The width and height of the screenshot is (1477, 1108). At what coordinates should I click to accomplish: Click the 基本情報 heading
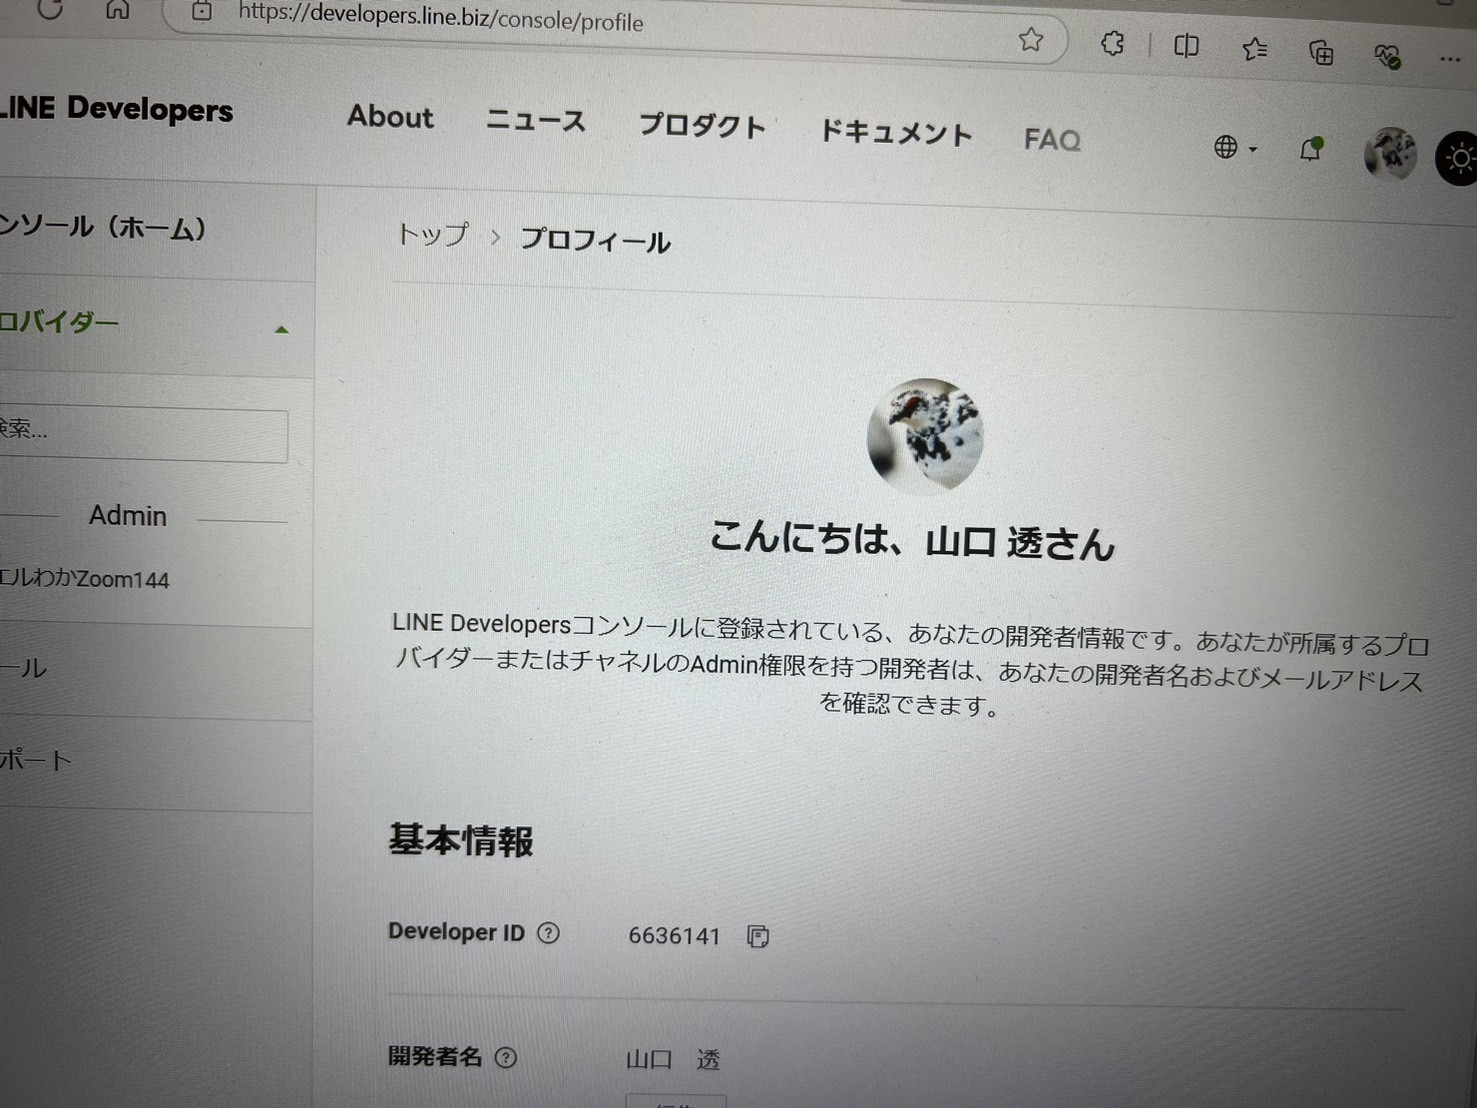[461, 840]
